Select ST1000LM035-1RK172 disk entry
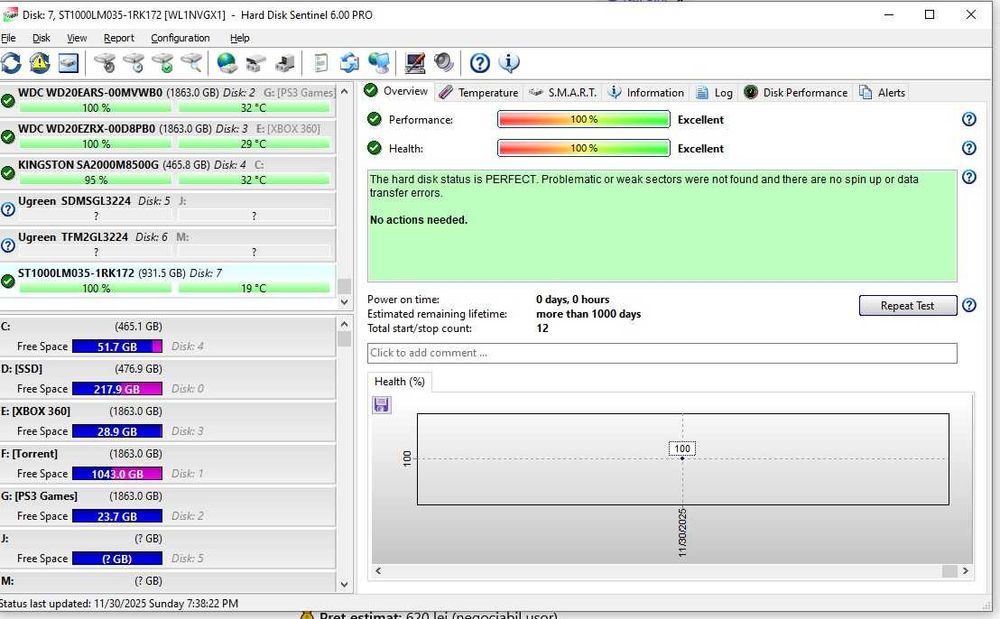This screenshot has height=619, width=1000. coord(168,280)
